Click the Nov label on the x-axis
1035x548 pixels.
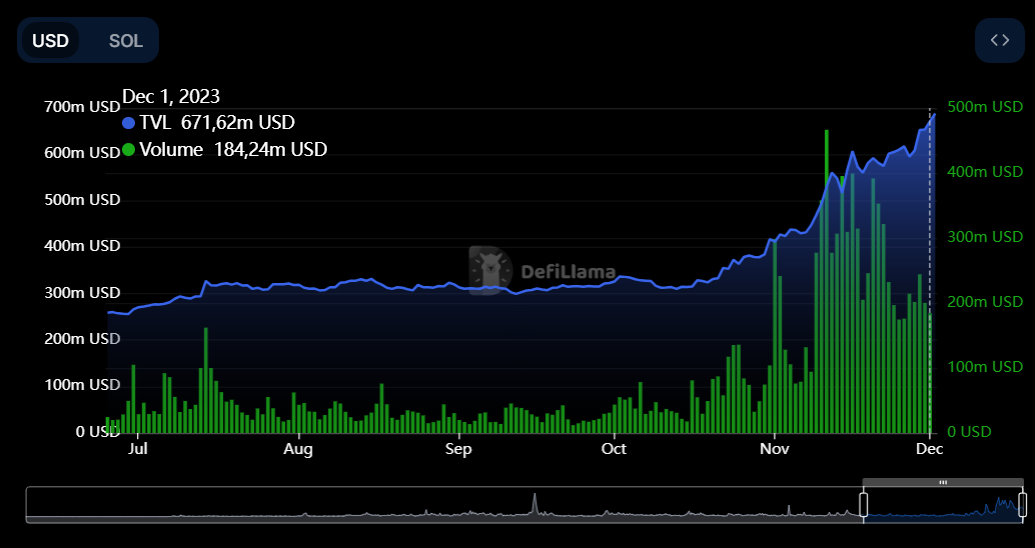[x=774, y=449]
